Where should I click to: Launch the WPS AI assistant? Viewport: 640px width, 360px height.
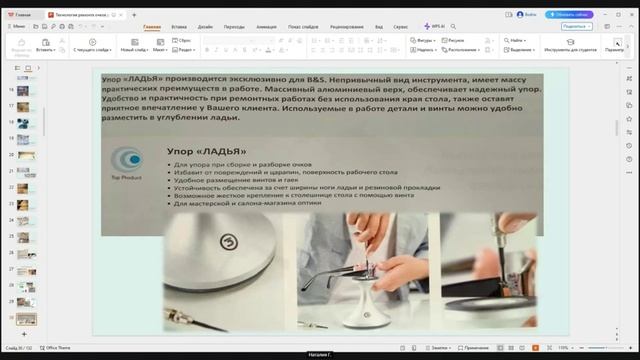click(x=434, y=27)
